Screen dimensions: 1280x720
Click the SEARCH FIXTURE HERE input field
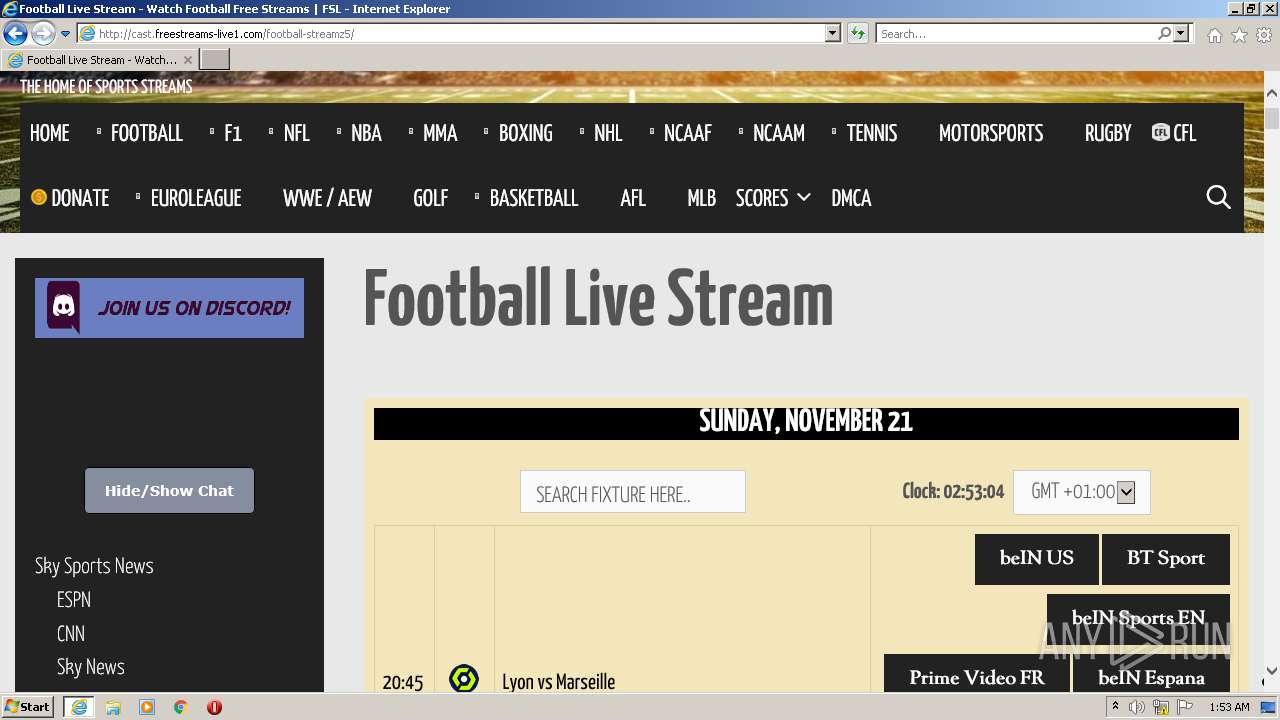633,492
